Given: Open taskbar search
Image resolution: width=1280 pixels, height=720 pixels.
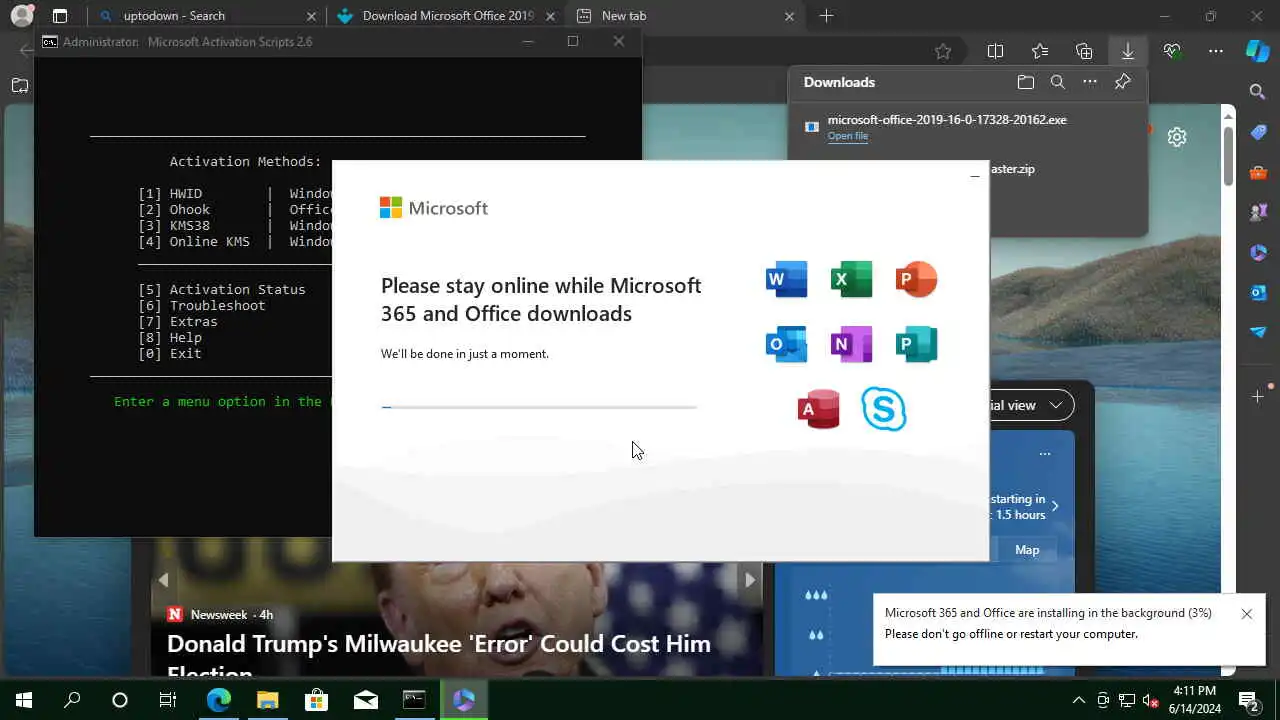Looking at the screenshot, I should pos(72,700).
